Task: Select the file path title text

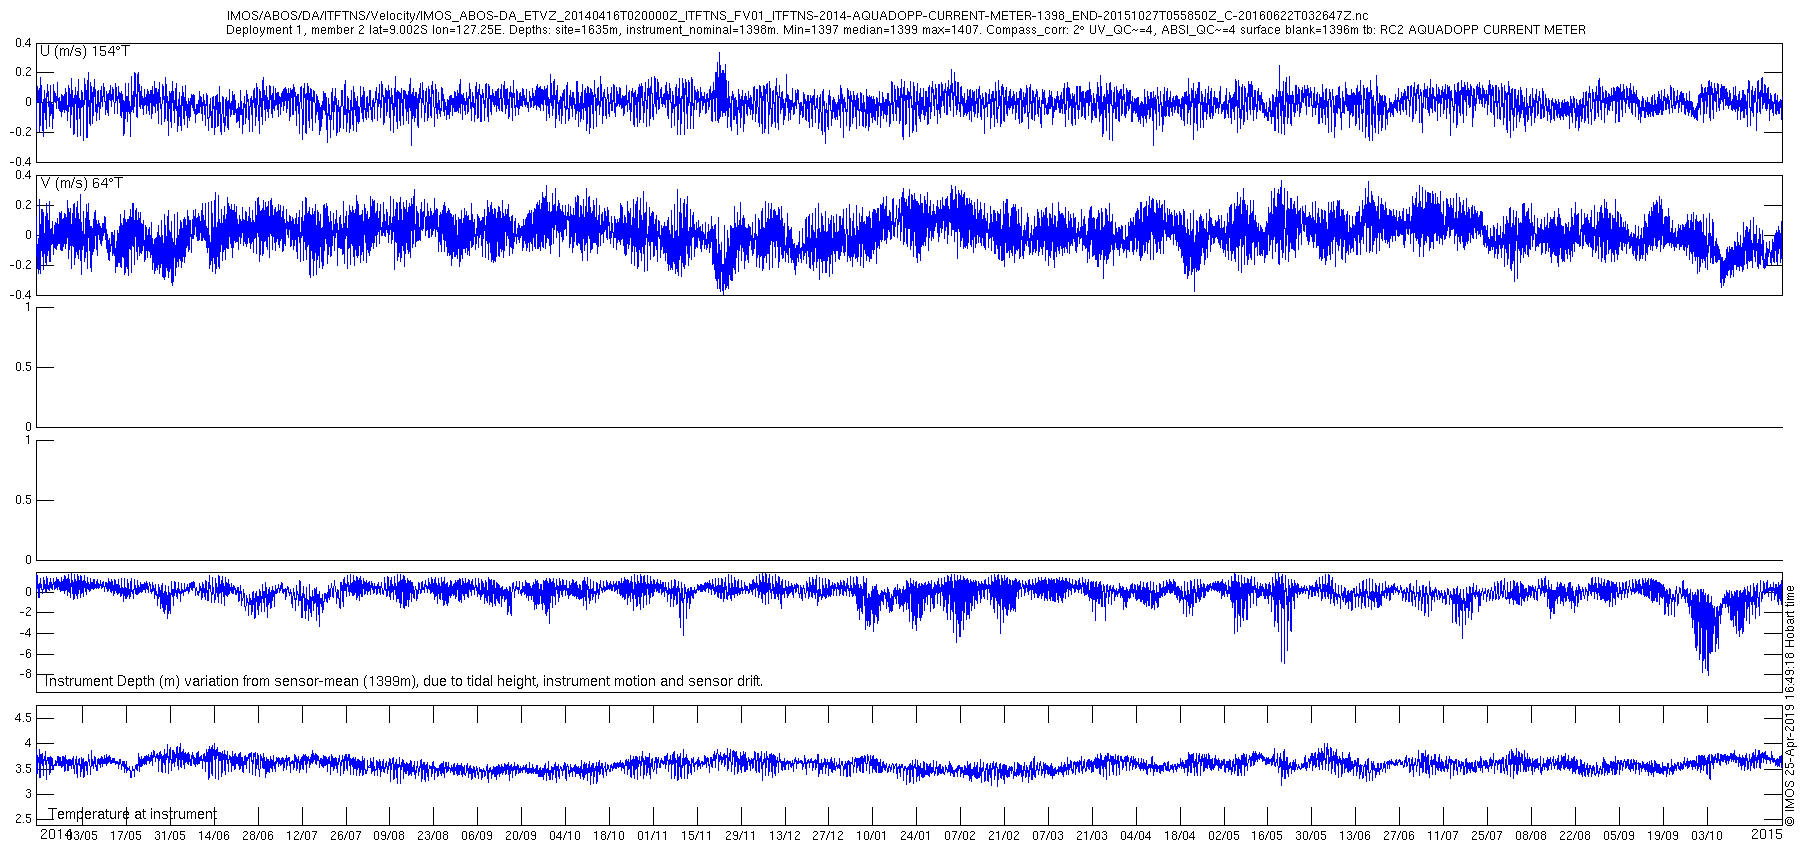Action: [797, 16]
